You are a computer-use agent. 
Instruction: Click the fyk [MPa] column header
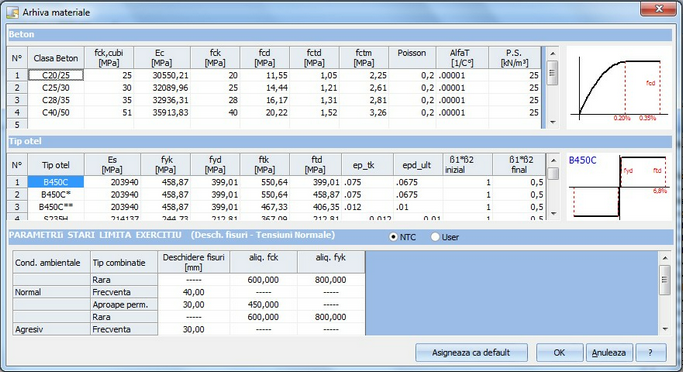tap(166, 165)
